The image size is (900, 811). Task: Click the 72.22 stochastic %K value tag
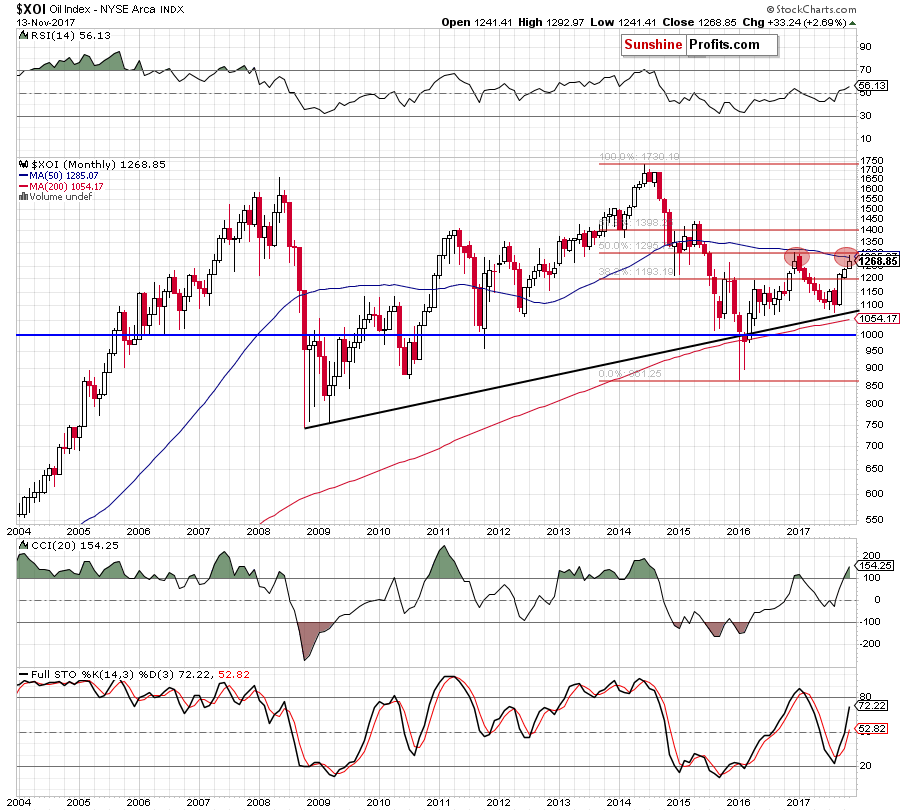(x=872, y=705)
